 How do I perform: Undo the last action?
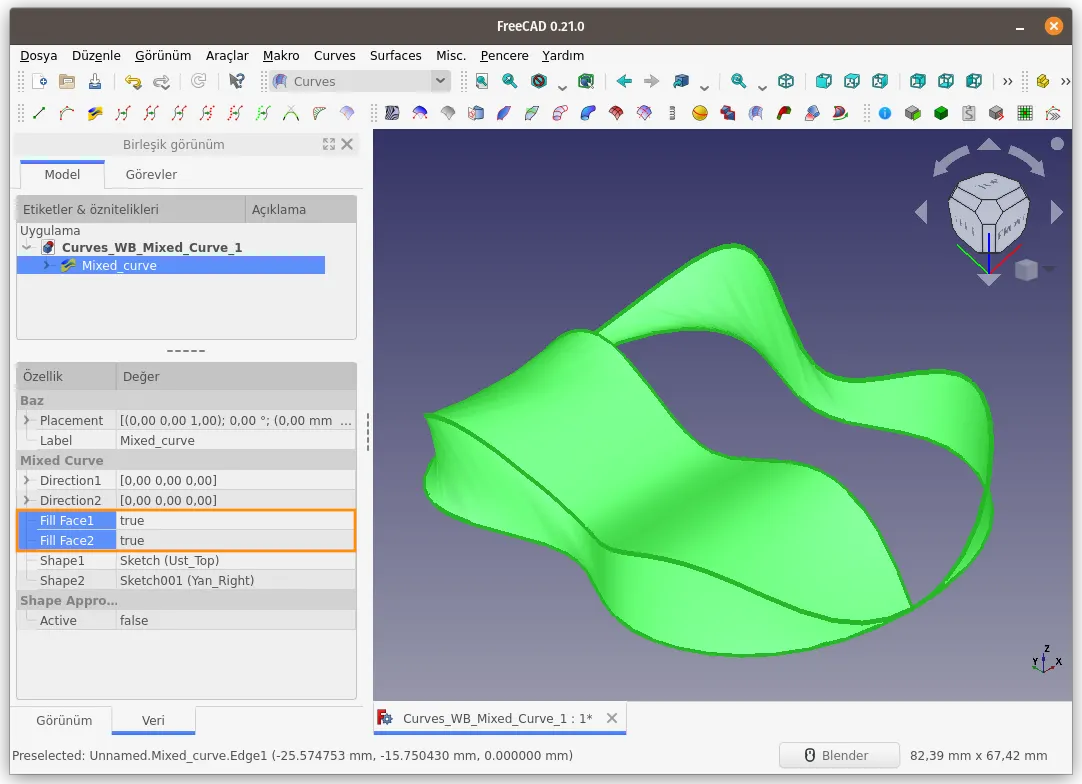132,81
